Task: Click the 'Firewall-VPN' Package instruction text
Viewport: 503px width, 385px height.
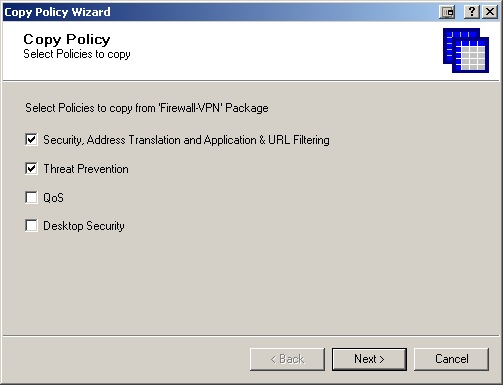Action: [x=147, y=108]
